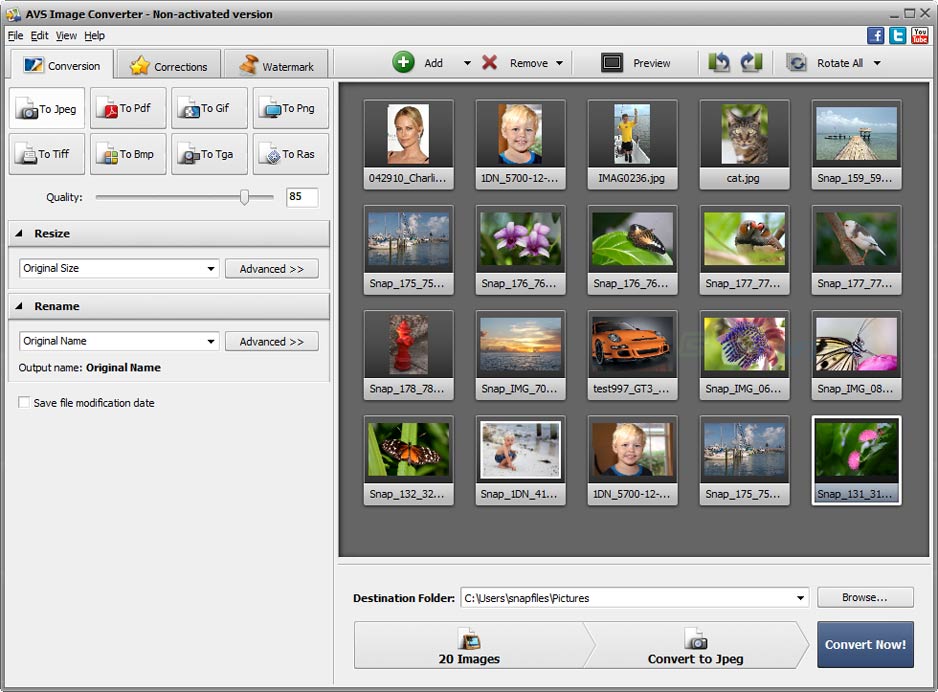938x692 pixels.
Task: Select the Snap_IMG_70... sunset thumbnail
Action: (520, 355)
